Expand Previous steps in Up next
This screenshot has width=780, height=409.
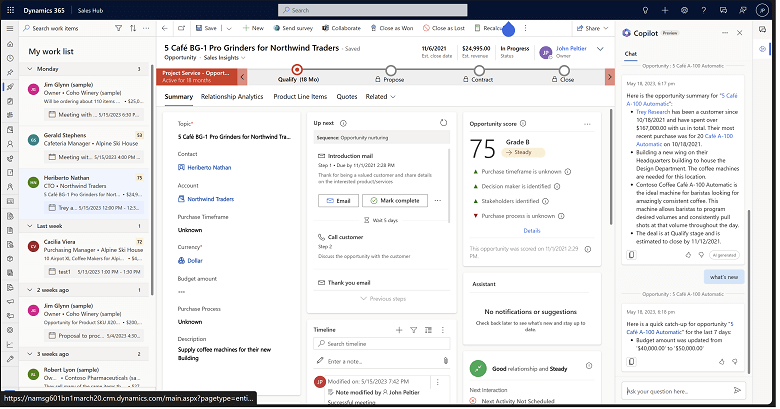[383, 299]
